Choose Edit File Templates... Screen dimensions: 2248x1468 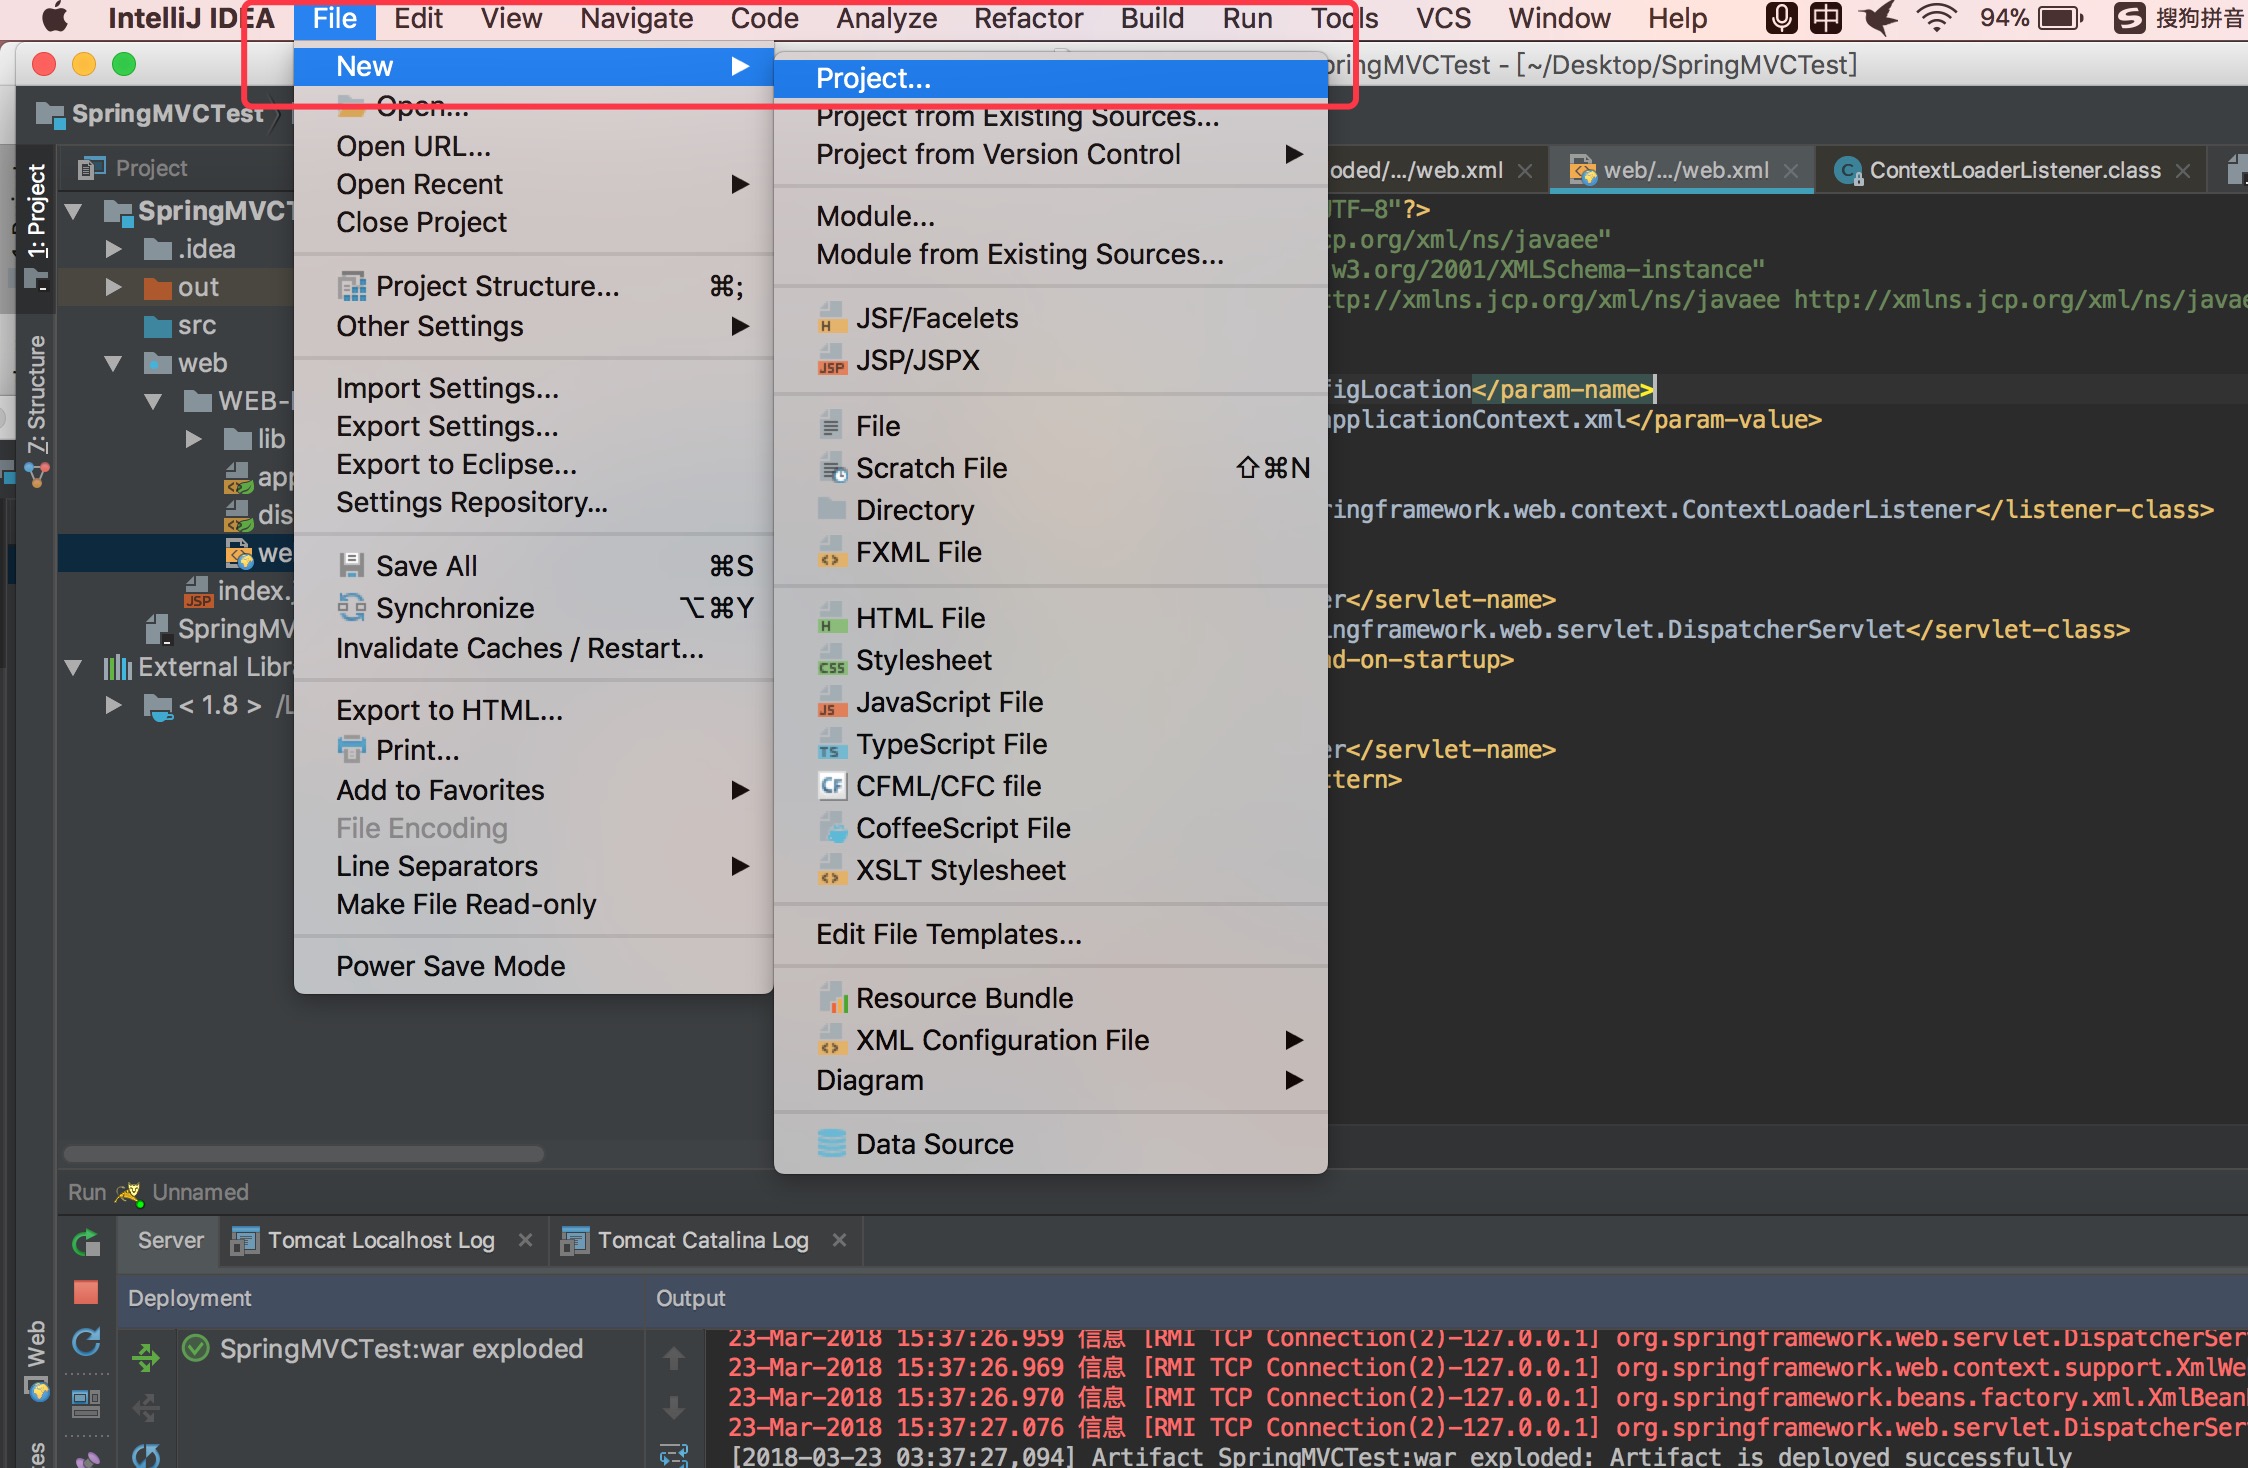(1051, 934)
